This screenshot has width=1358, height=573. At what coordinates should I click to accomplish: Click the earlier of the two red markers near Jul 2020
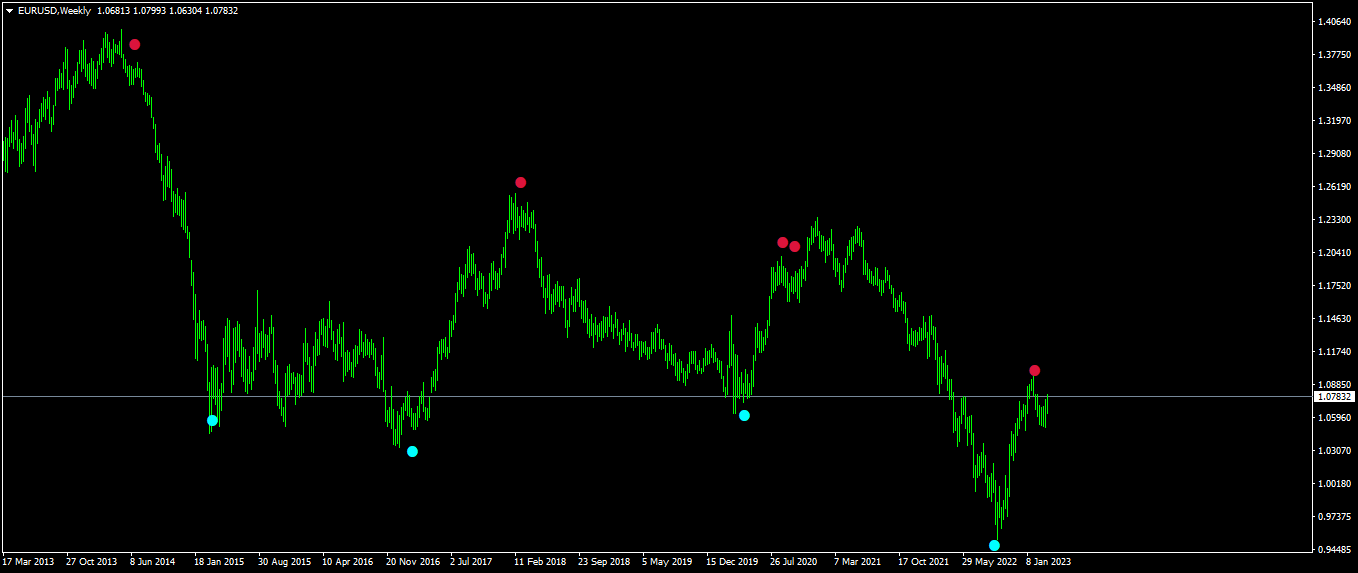click(x=783, y=243)
